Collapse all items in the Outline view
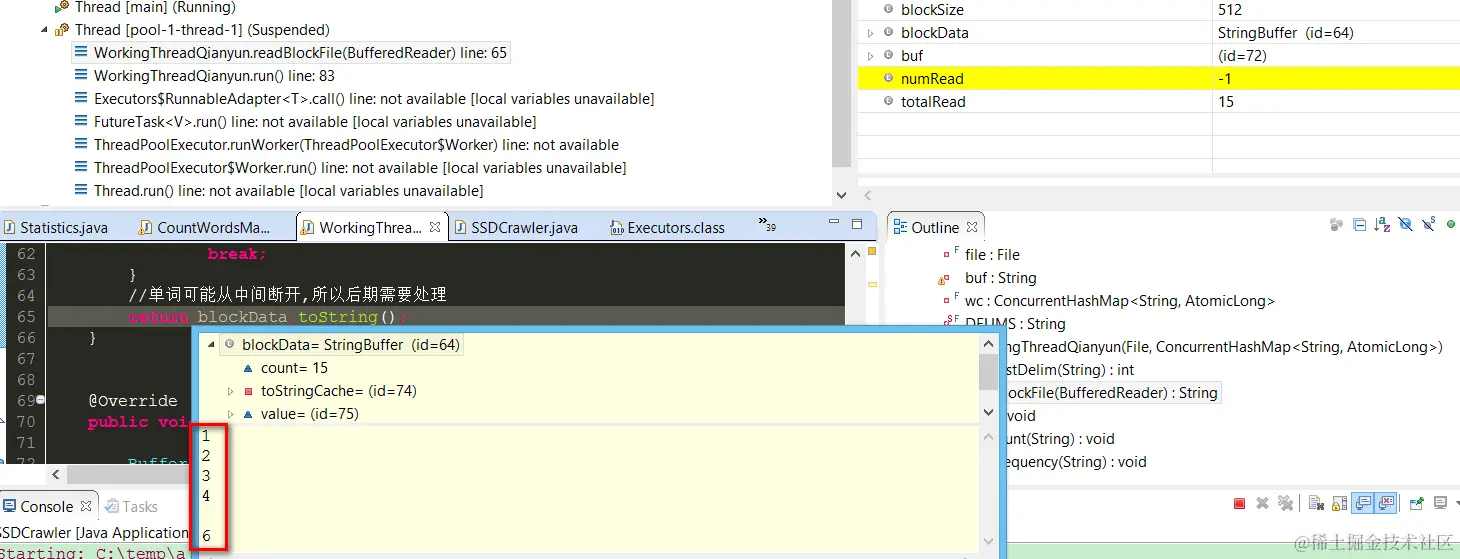The height and width of the screenshot is (559, 1460). click(1359, 225)
